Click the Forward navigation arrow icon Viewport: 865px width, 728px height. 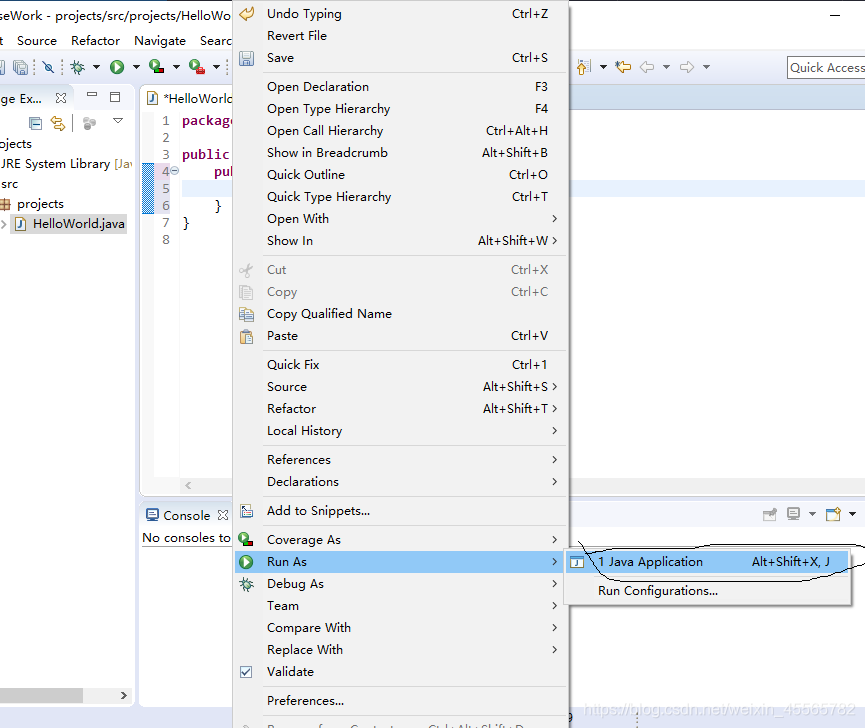pyautogui.click(x=687, y=67)
